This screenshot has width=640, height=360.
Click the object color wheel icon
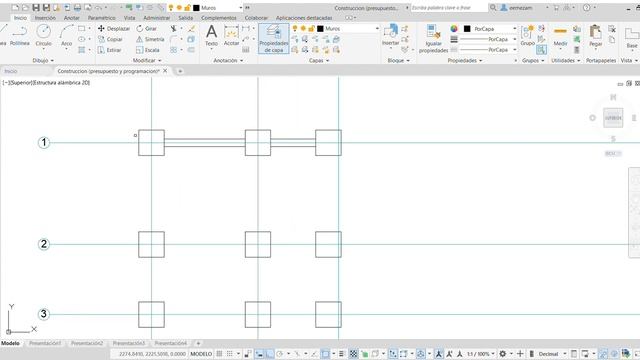click(x=454, y=29)
